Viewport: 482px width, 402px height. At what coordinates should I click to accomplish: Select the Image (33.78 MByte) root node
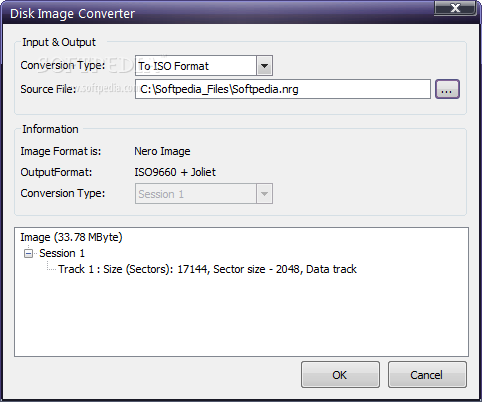click(x=71, y=237)
